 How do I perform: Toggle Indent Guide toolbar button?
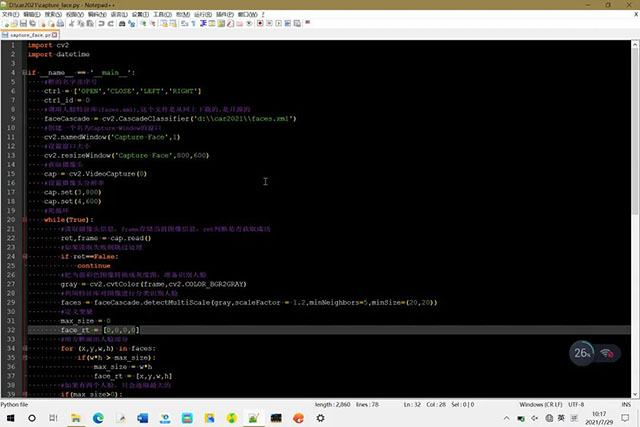coord(202,24)
